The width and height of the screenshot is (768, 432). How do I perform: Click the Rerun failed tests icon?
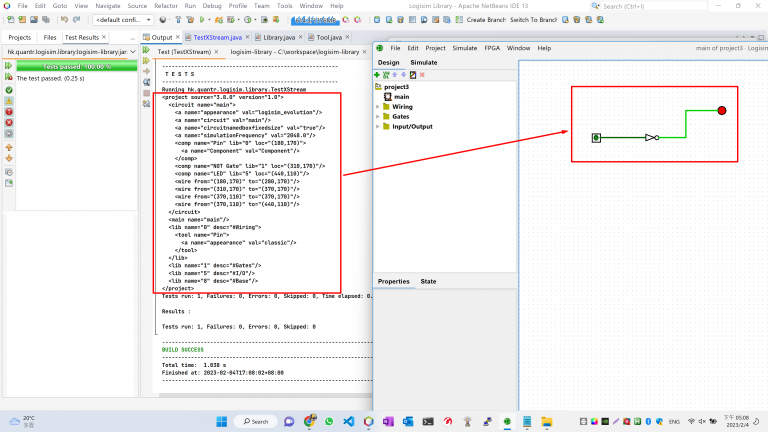(x=9, y=77)
